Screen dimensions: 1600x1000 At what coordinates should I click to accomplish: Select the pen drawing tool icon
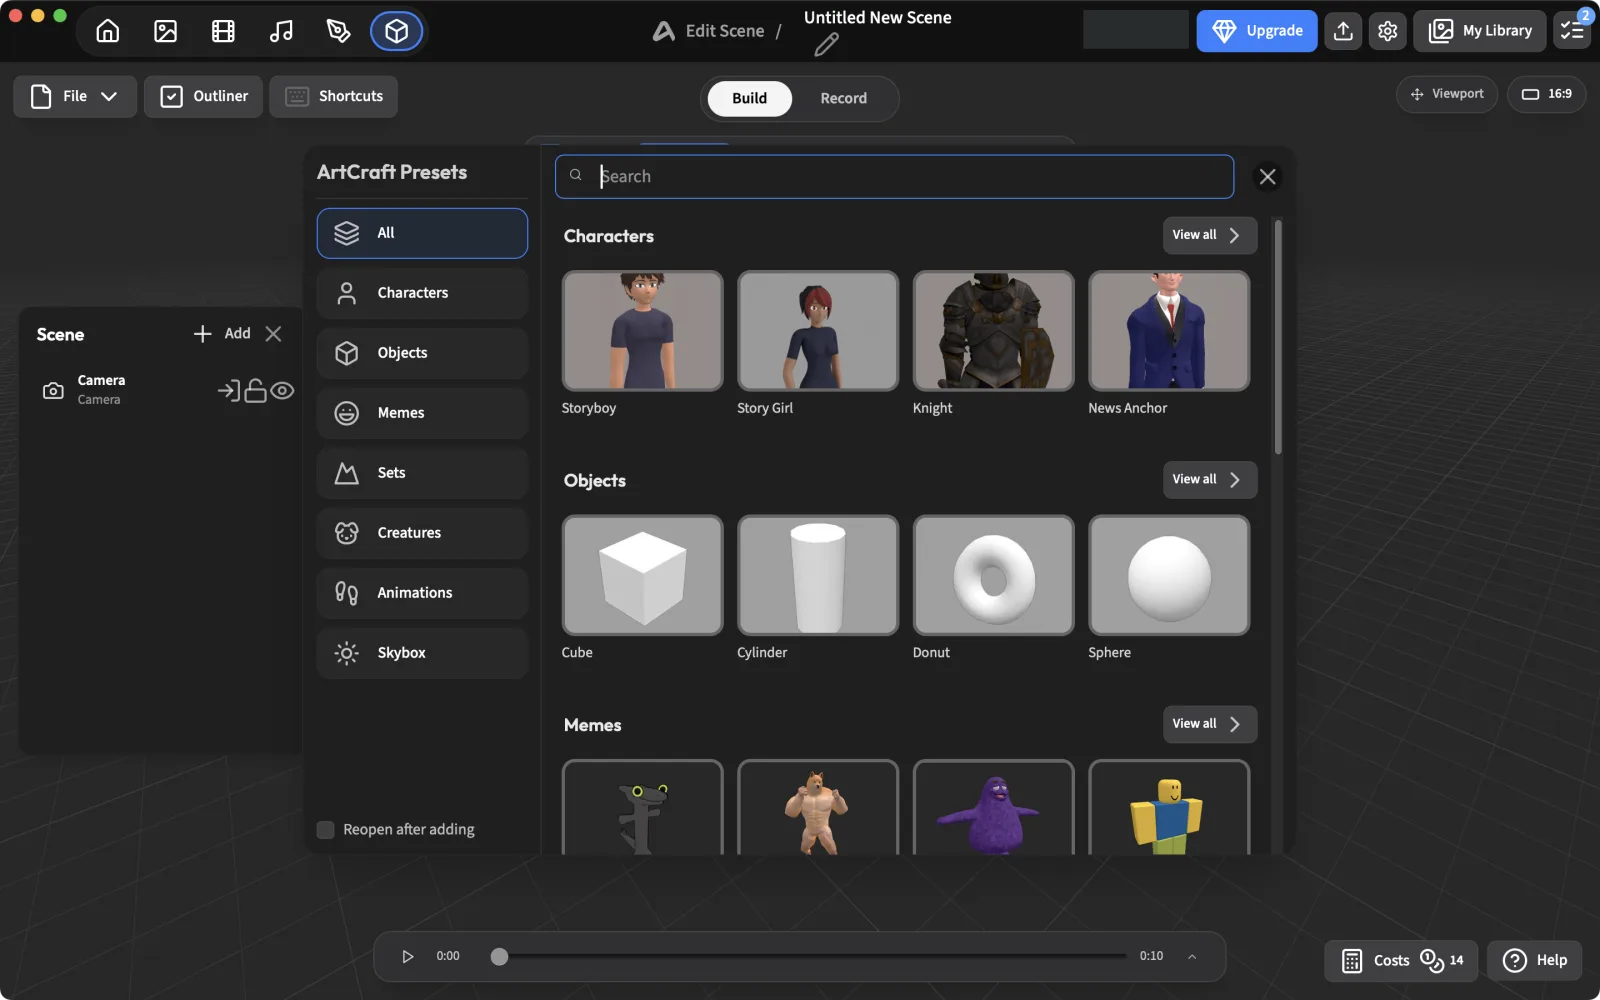point(339,31)
